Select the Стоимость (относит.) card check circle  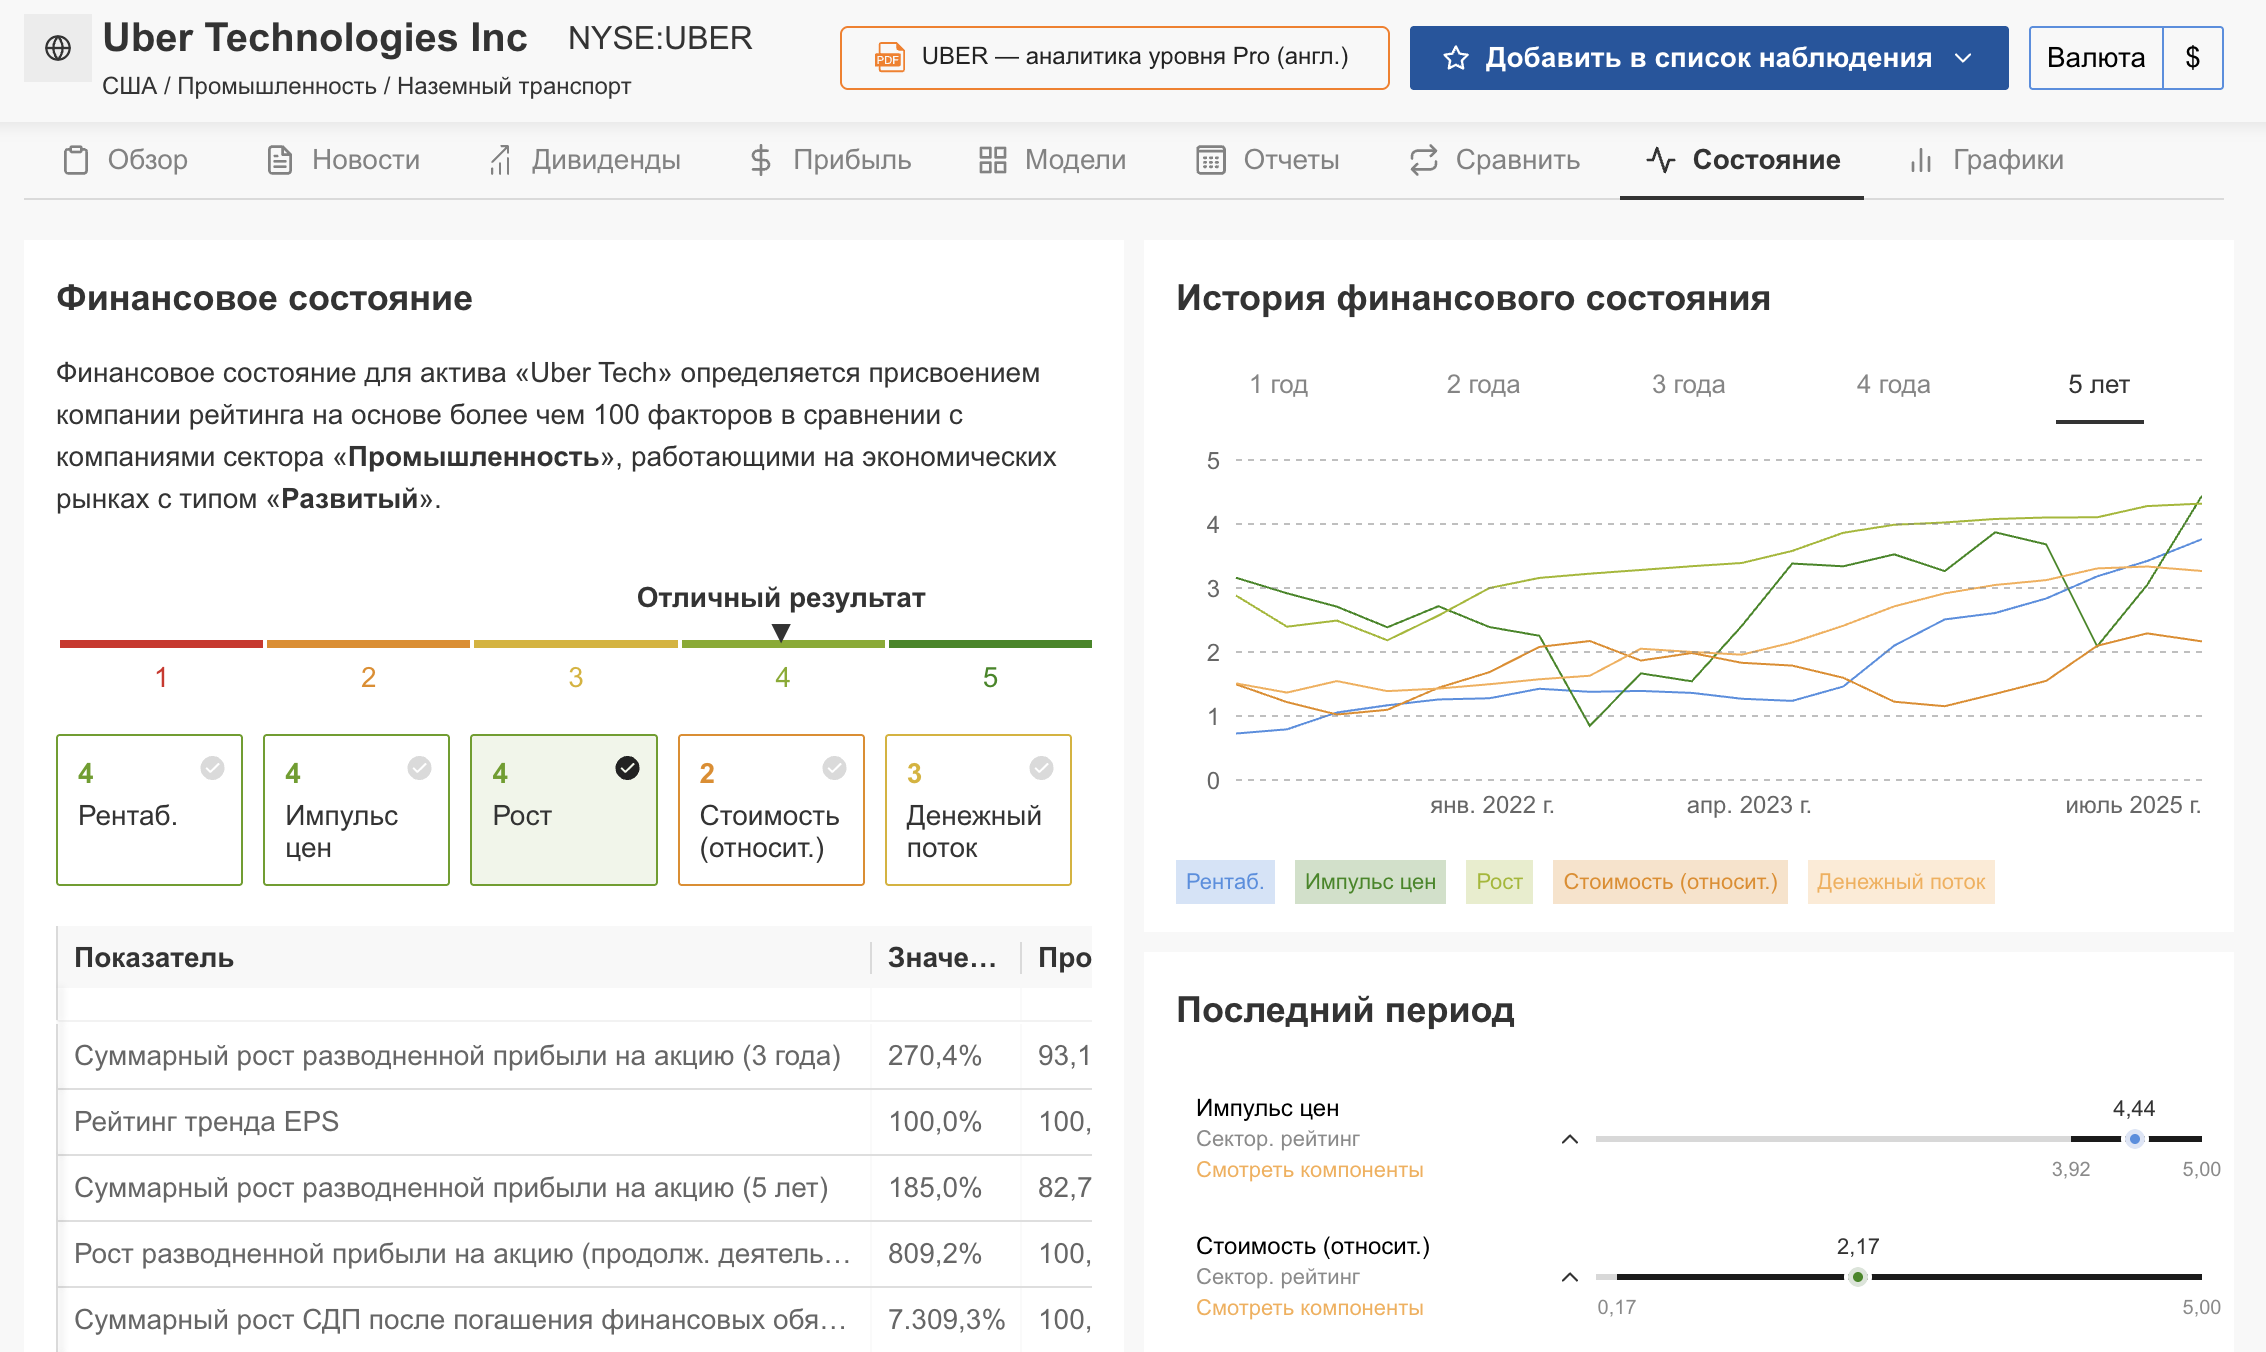(x=834, y=767)
